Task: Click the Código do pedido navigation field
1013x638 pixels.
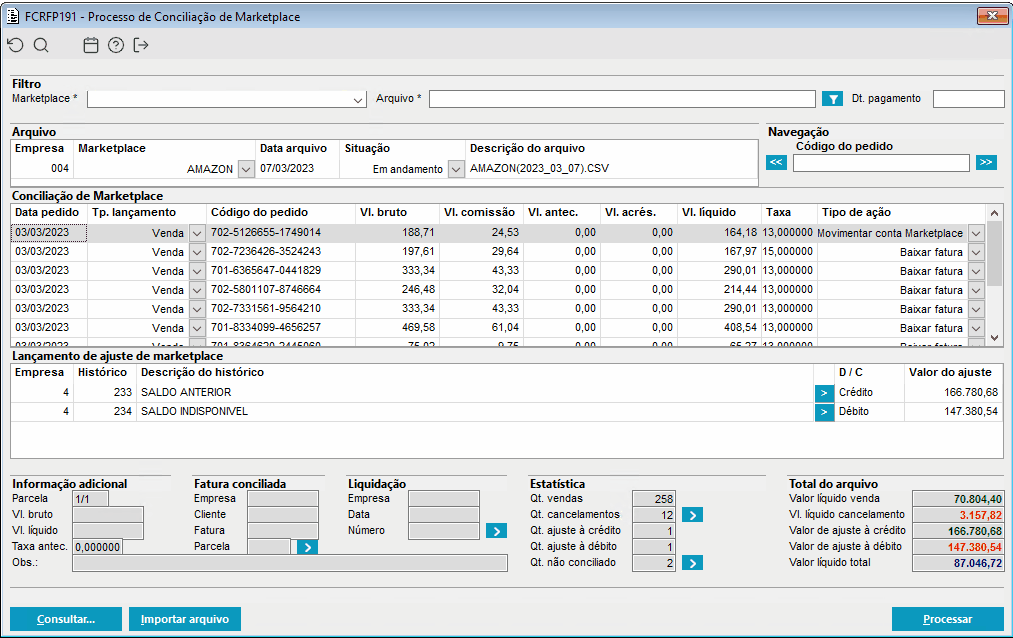Action: (x=881, y=163)
